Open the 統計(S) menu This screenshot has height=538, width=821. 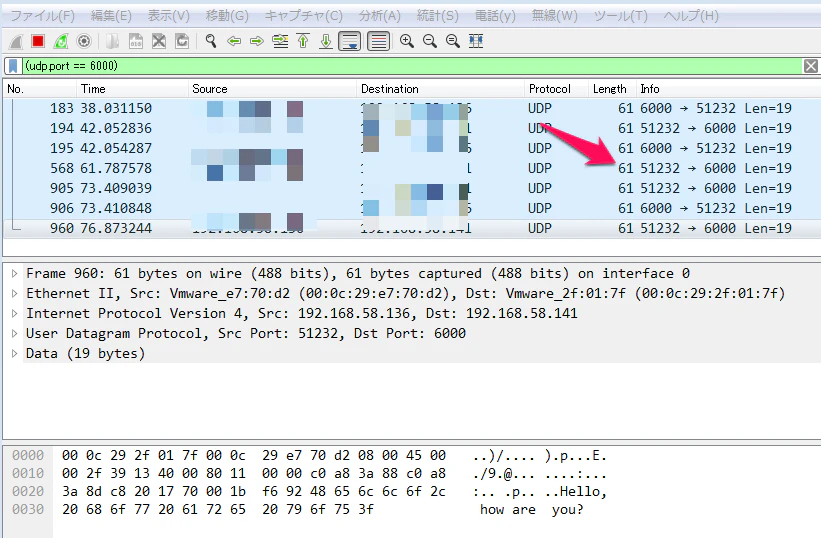438,16
